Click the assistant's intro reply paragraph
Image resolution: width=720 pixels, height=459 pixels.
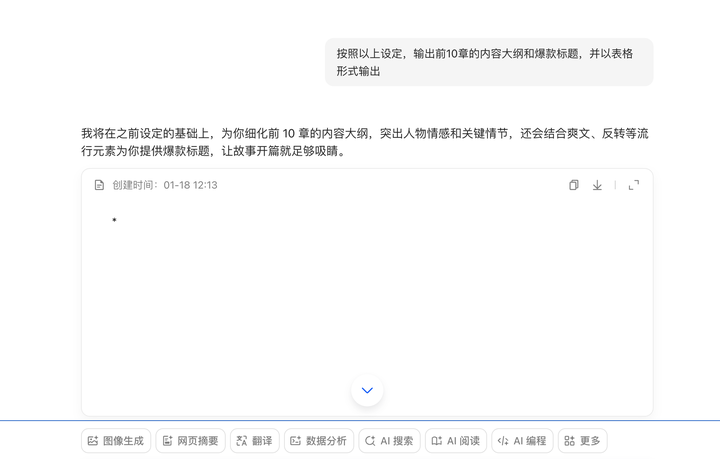pyautogui.click(x=366, y=142)
